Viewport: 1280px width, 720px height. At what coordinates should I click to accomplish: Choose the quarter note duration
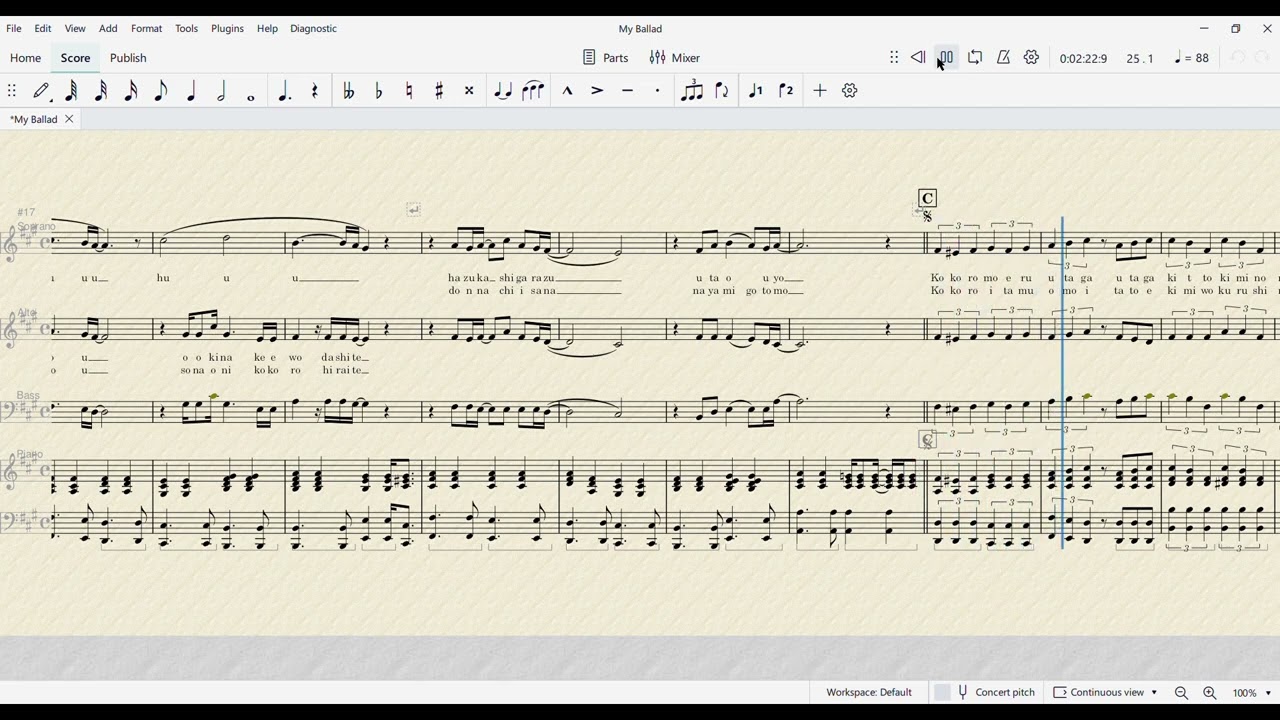(191, 91)
